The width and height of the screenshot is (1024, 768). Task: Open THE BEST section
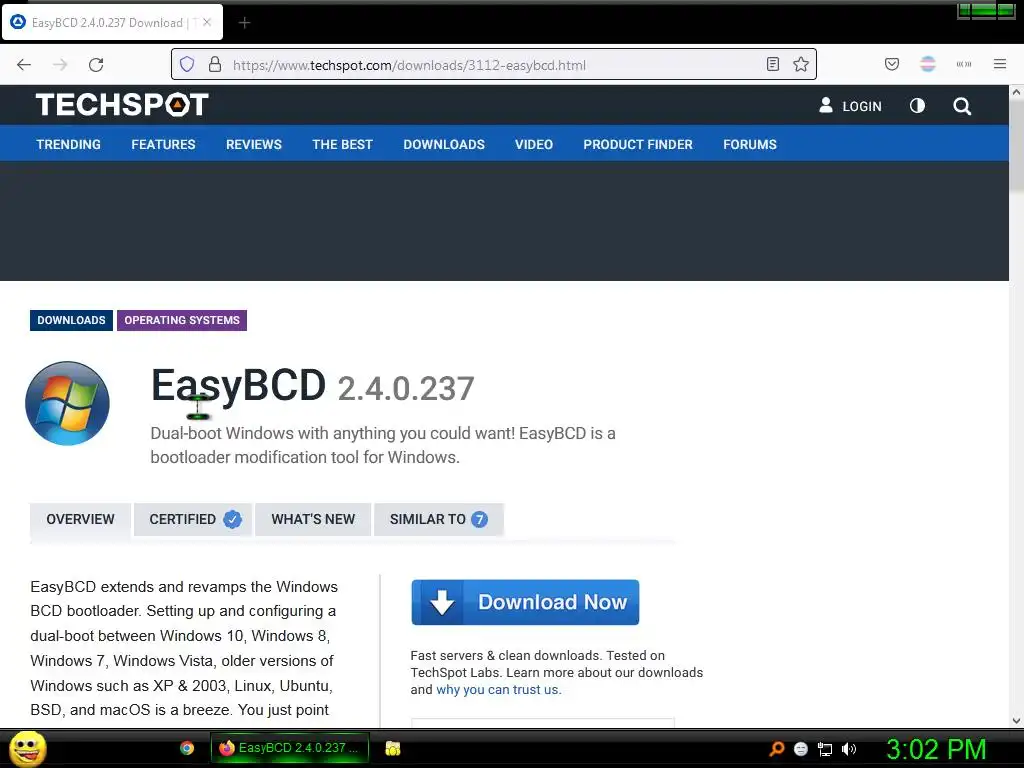(342, 144)
